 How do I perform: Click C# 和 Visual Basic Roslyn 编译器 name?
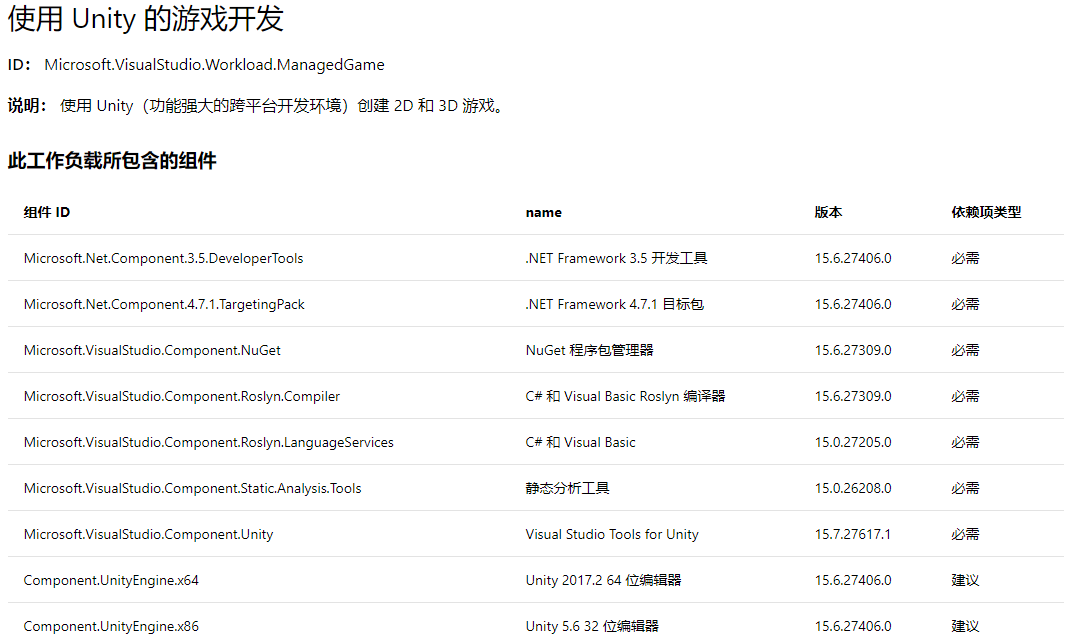625,396
